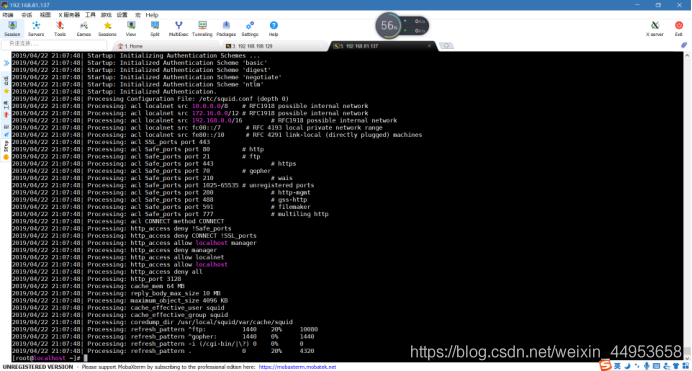Open the Servers tool

(x=36, y=29)
